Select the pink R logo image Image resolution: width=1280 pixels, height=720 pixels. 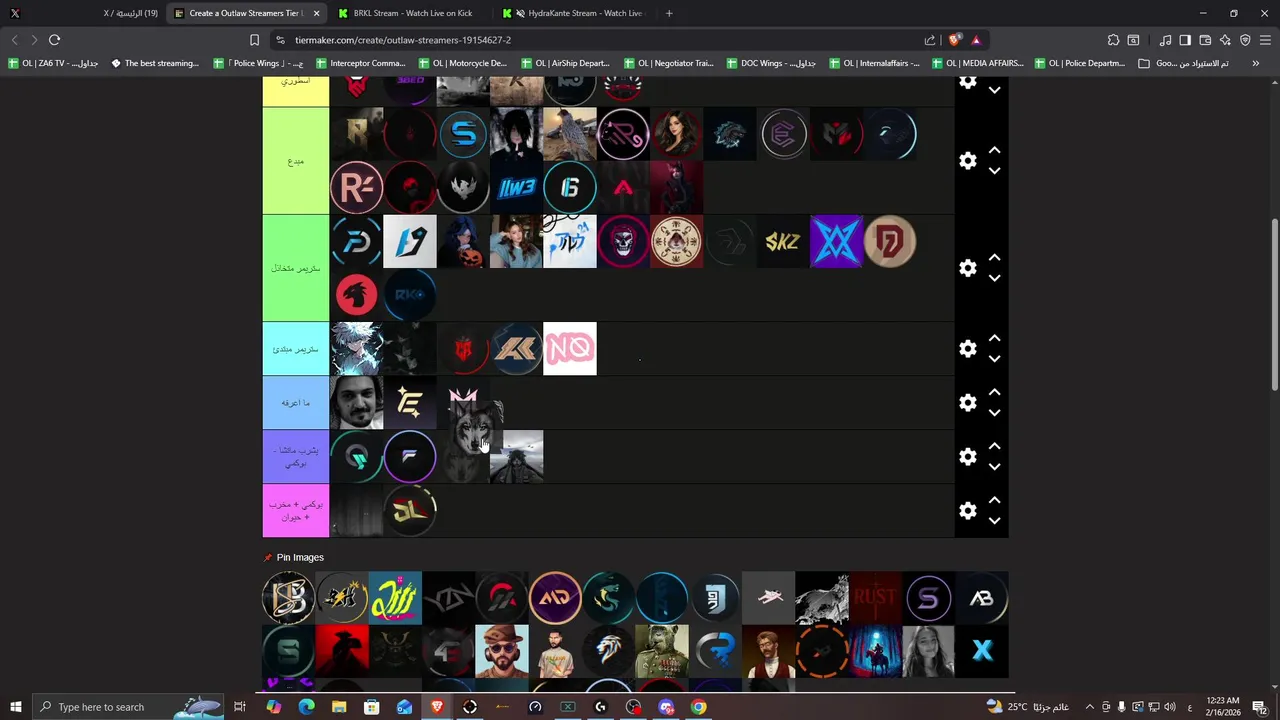click(356, 188)
